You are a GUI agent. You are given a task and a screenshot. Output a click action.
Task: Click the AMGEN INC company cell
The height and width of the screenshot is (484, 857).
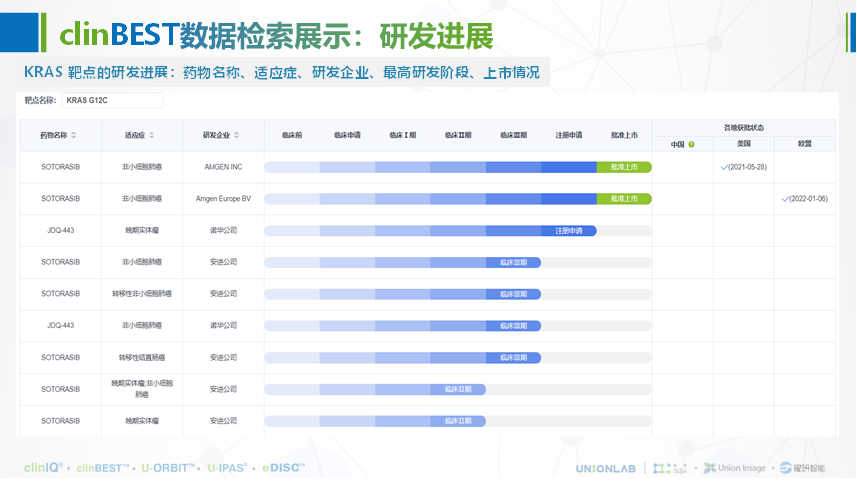tap(223, 167)
